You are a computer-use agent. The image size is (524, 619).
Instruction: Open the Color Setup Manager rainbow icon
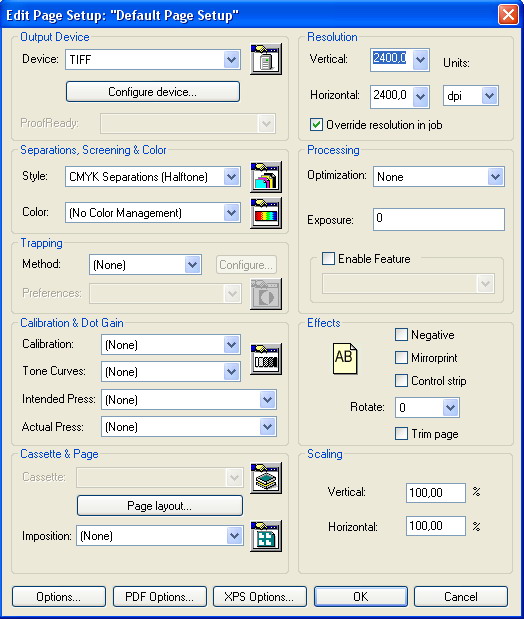coord(266,213)
